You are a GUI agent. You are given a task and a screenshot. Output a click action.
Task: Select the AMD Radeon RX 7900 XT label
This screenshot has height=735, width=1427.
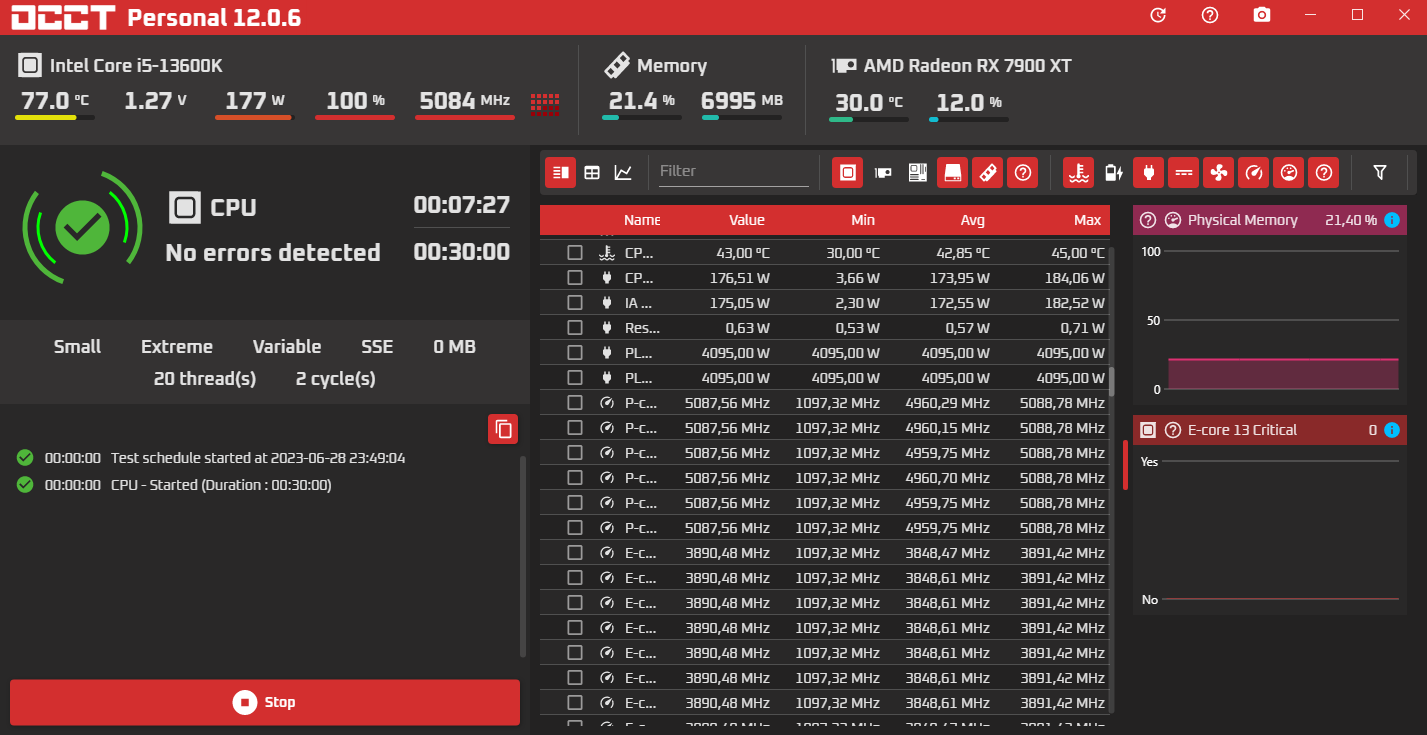point(967,66)
